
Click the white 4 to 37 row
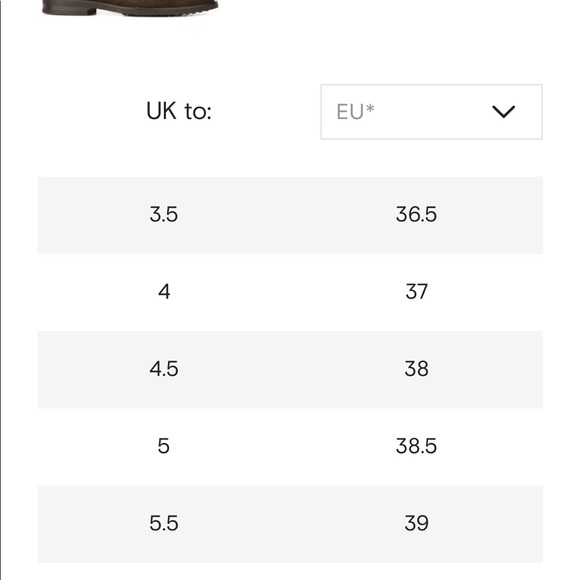point(290,292)
